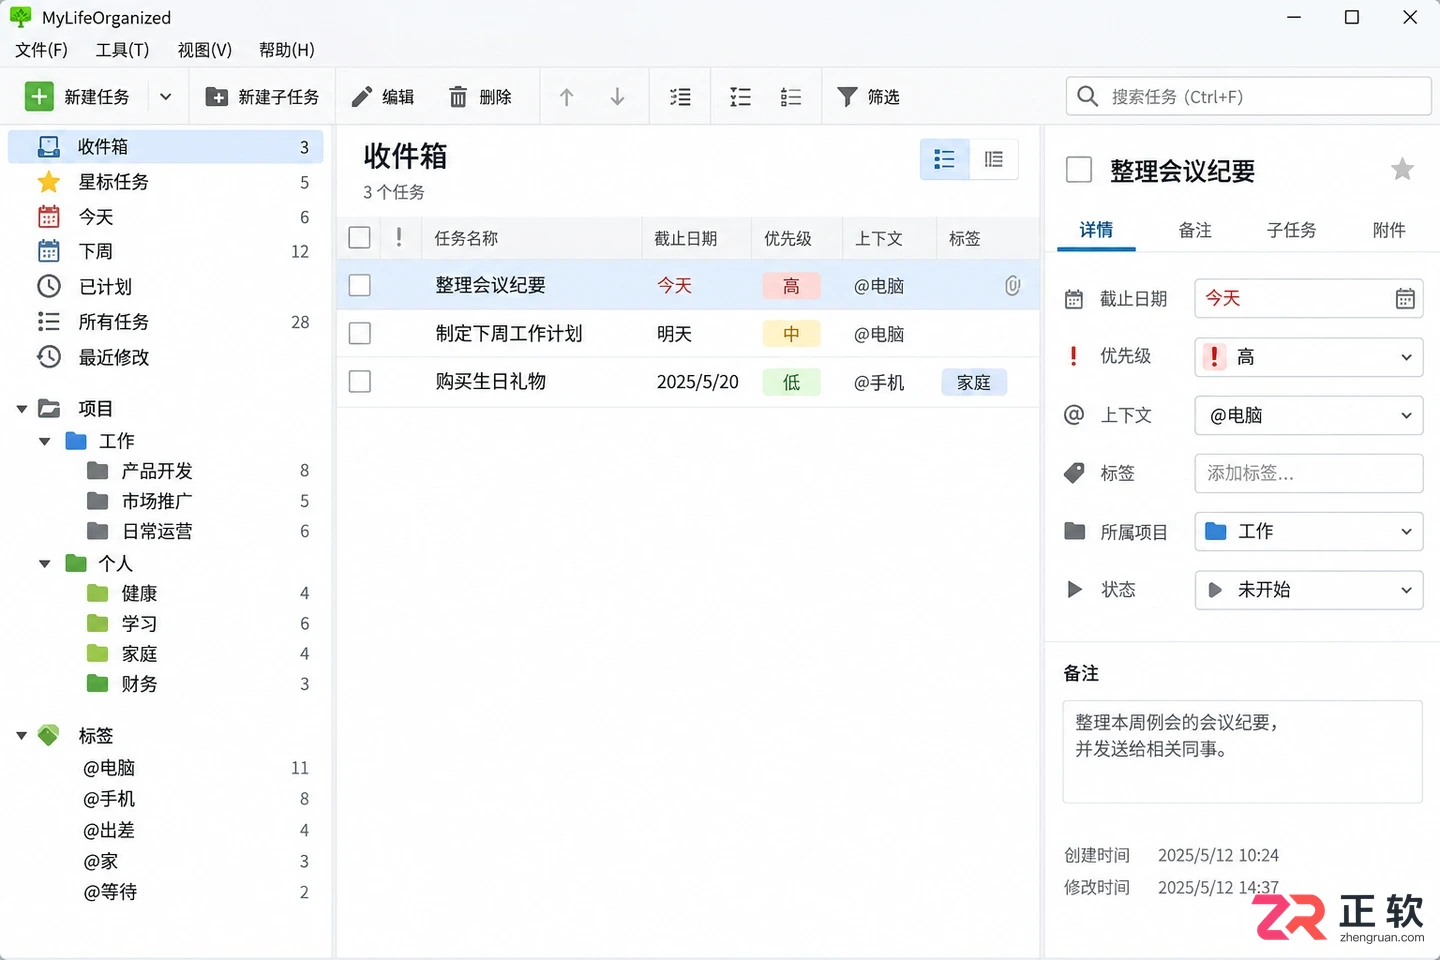Switch to the compact outline view icon
This screenshot has height=960, width=1440.
[x=994, y=159]
